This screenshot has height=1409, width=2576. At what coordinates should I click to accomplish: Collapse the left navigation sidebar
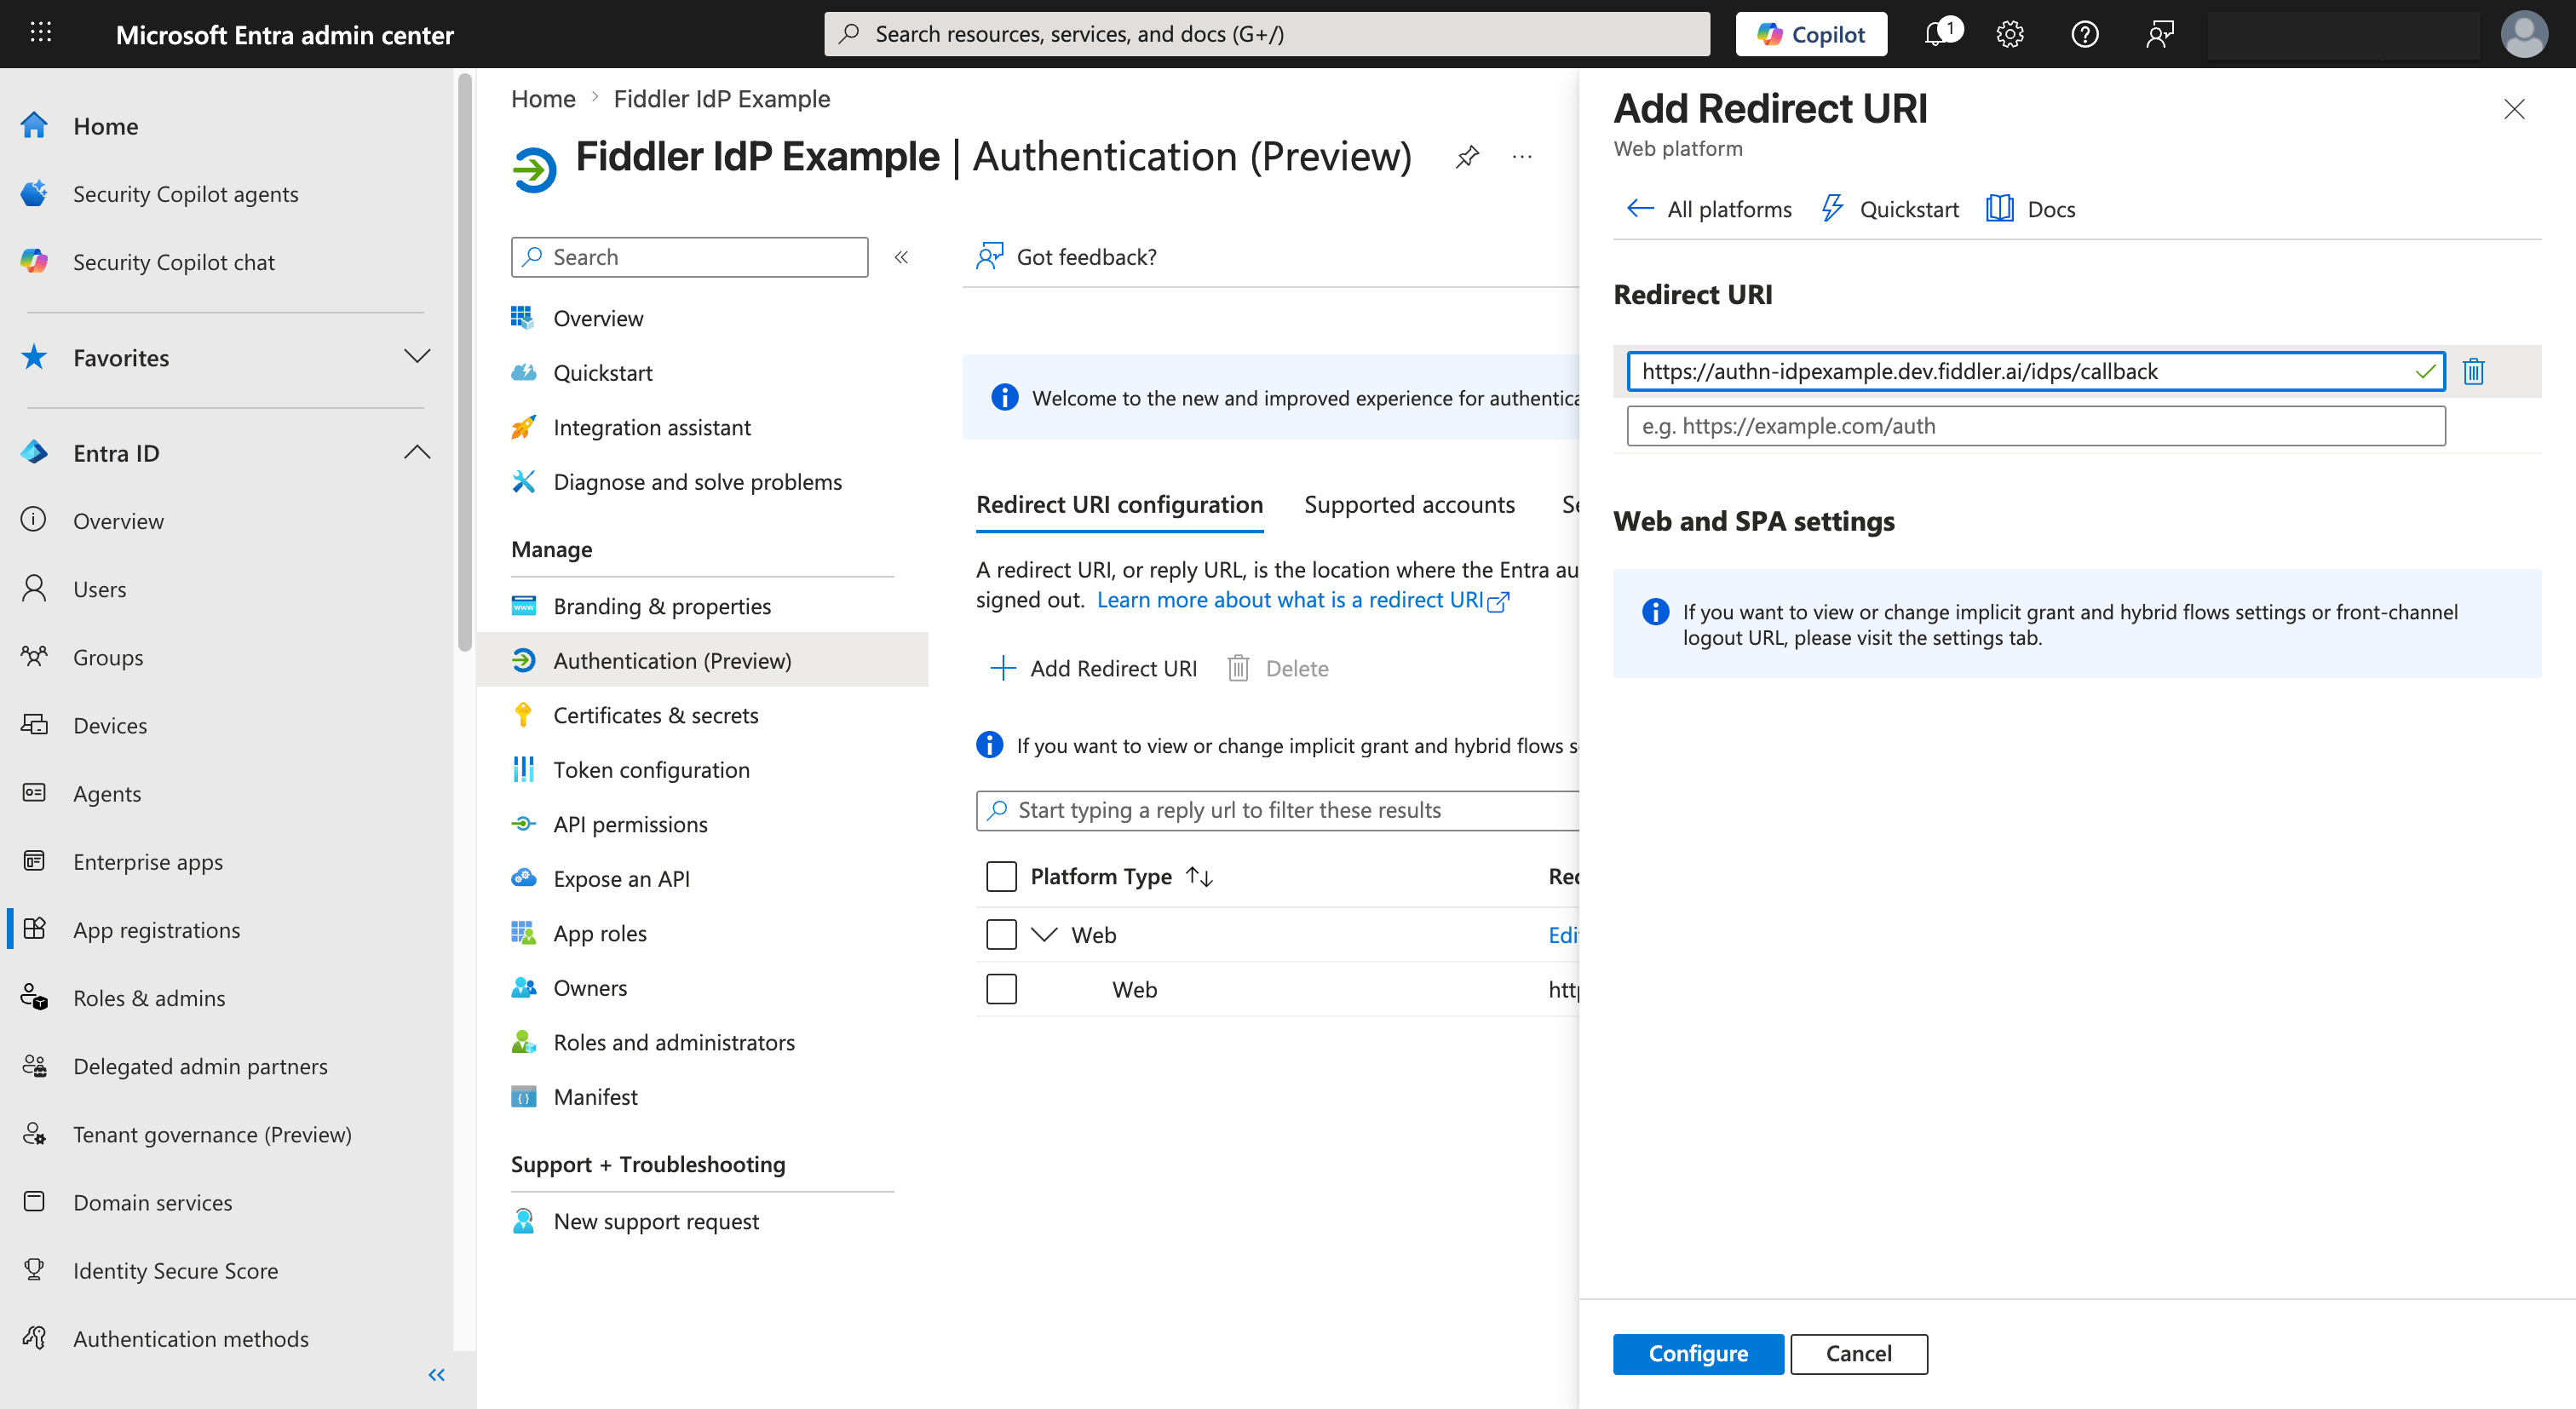[x=436, y=1375]
